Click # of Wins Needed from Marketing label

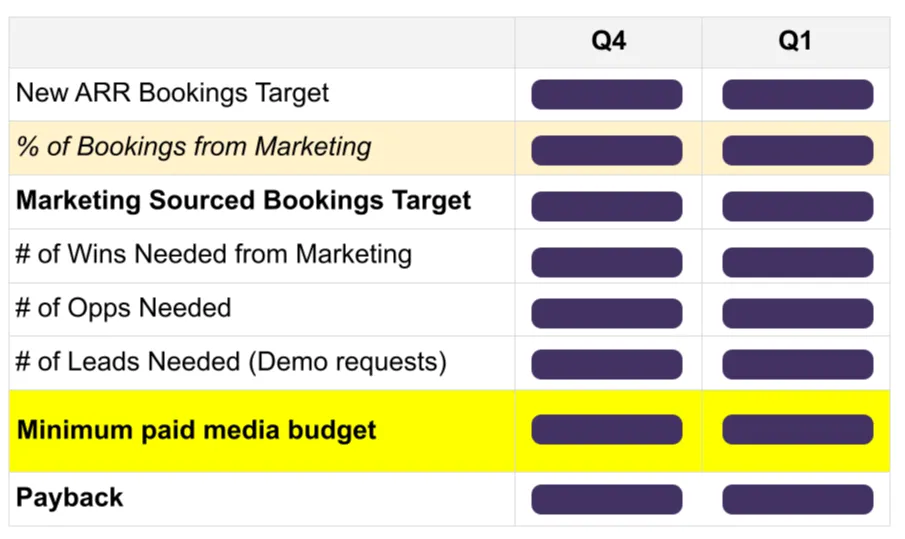(x=214, y=254)
